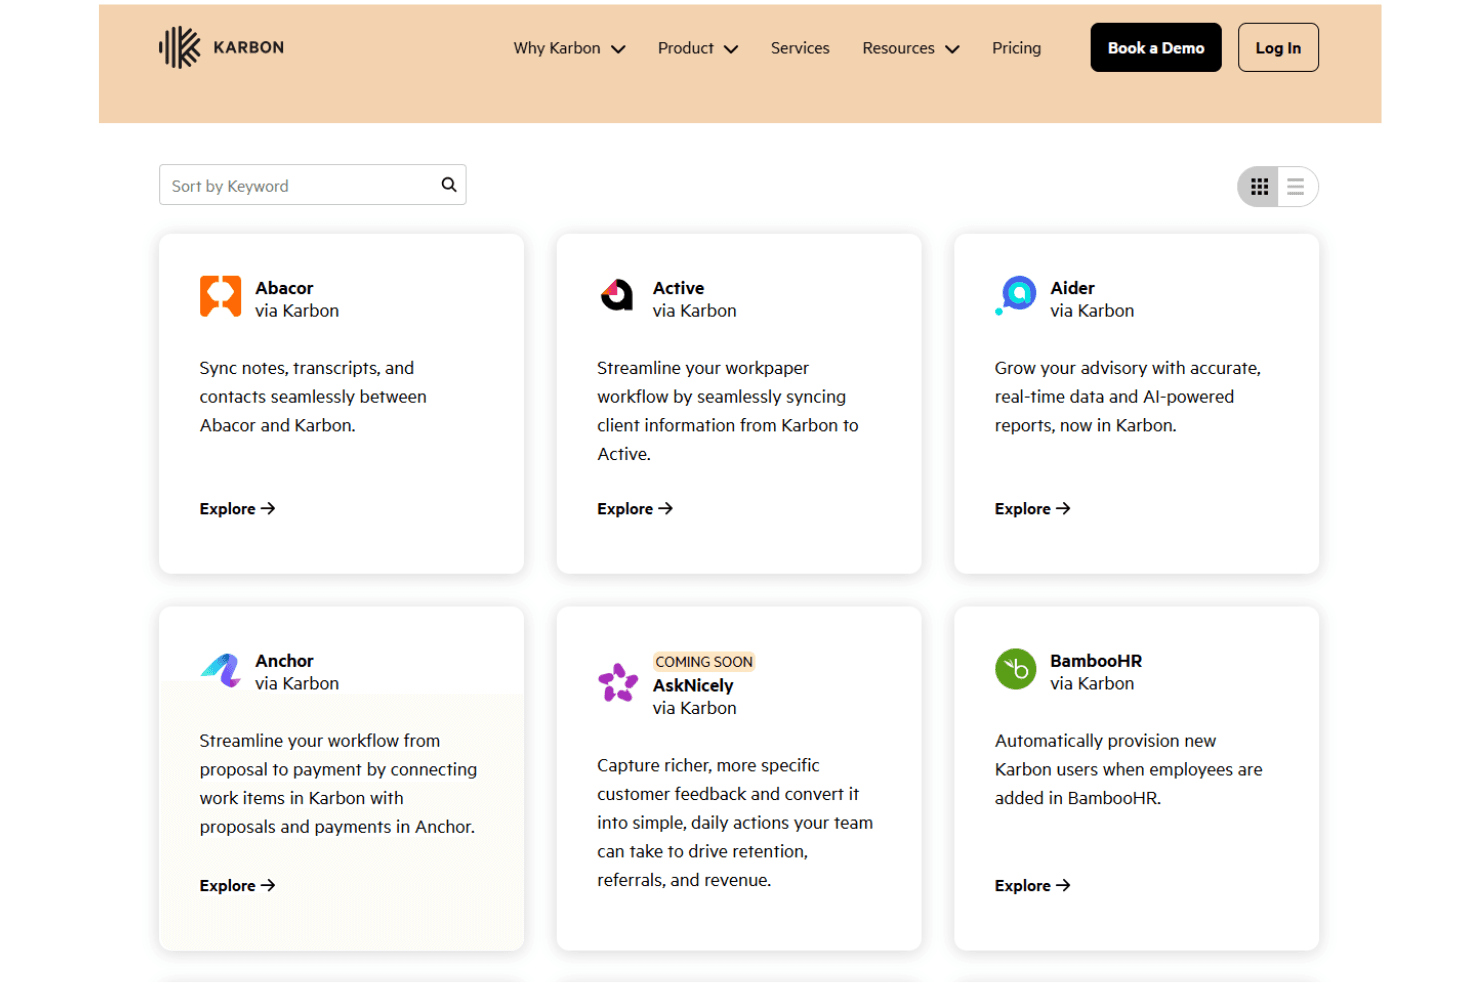Click the Book a Demo button

(1156, 48)
